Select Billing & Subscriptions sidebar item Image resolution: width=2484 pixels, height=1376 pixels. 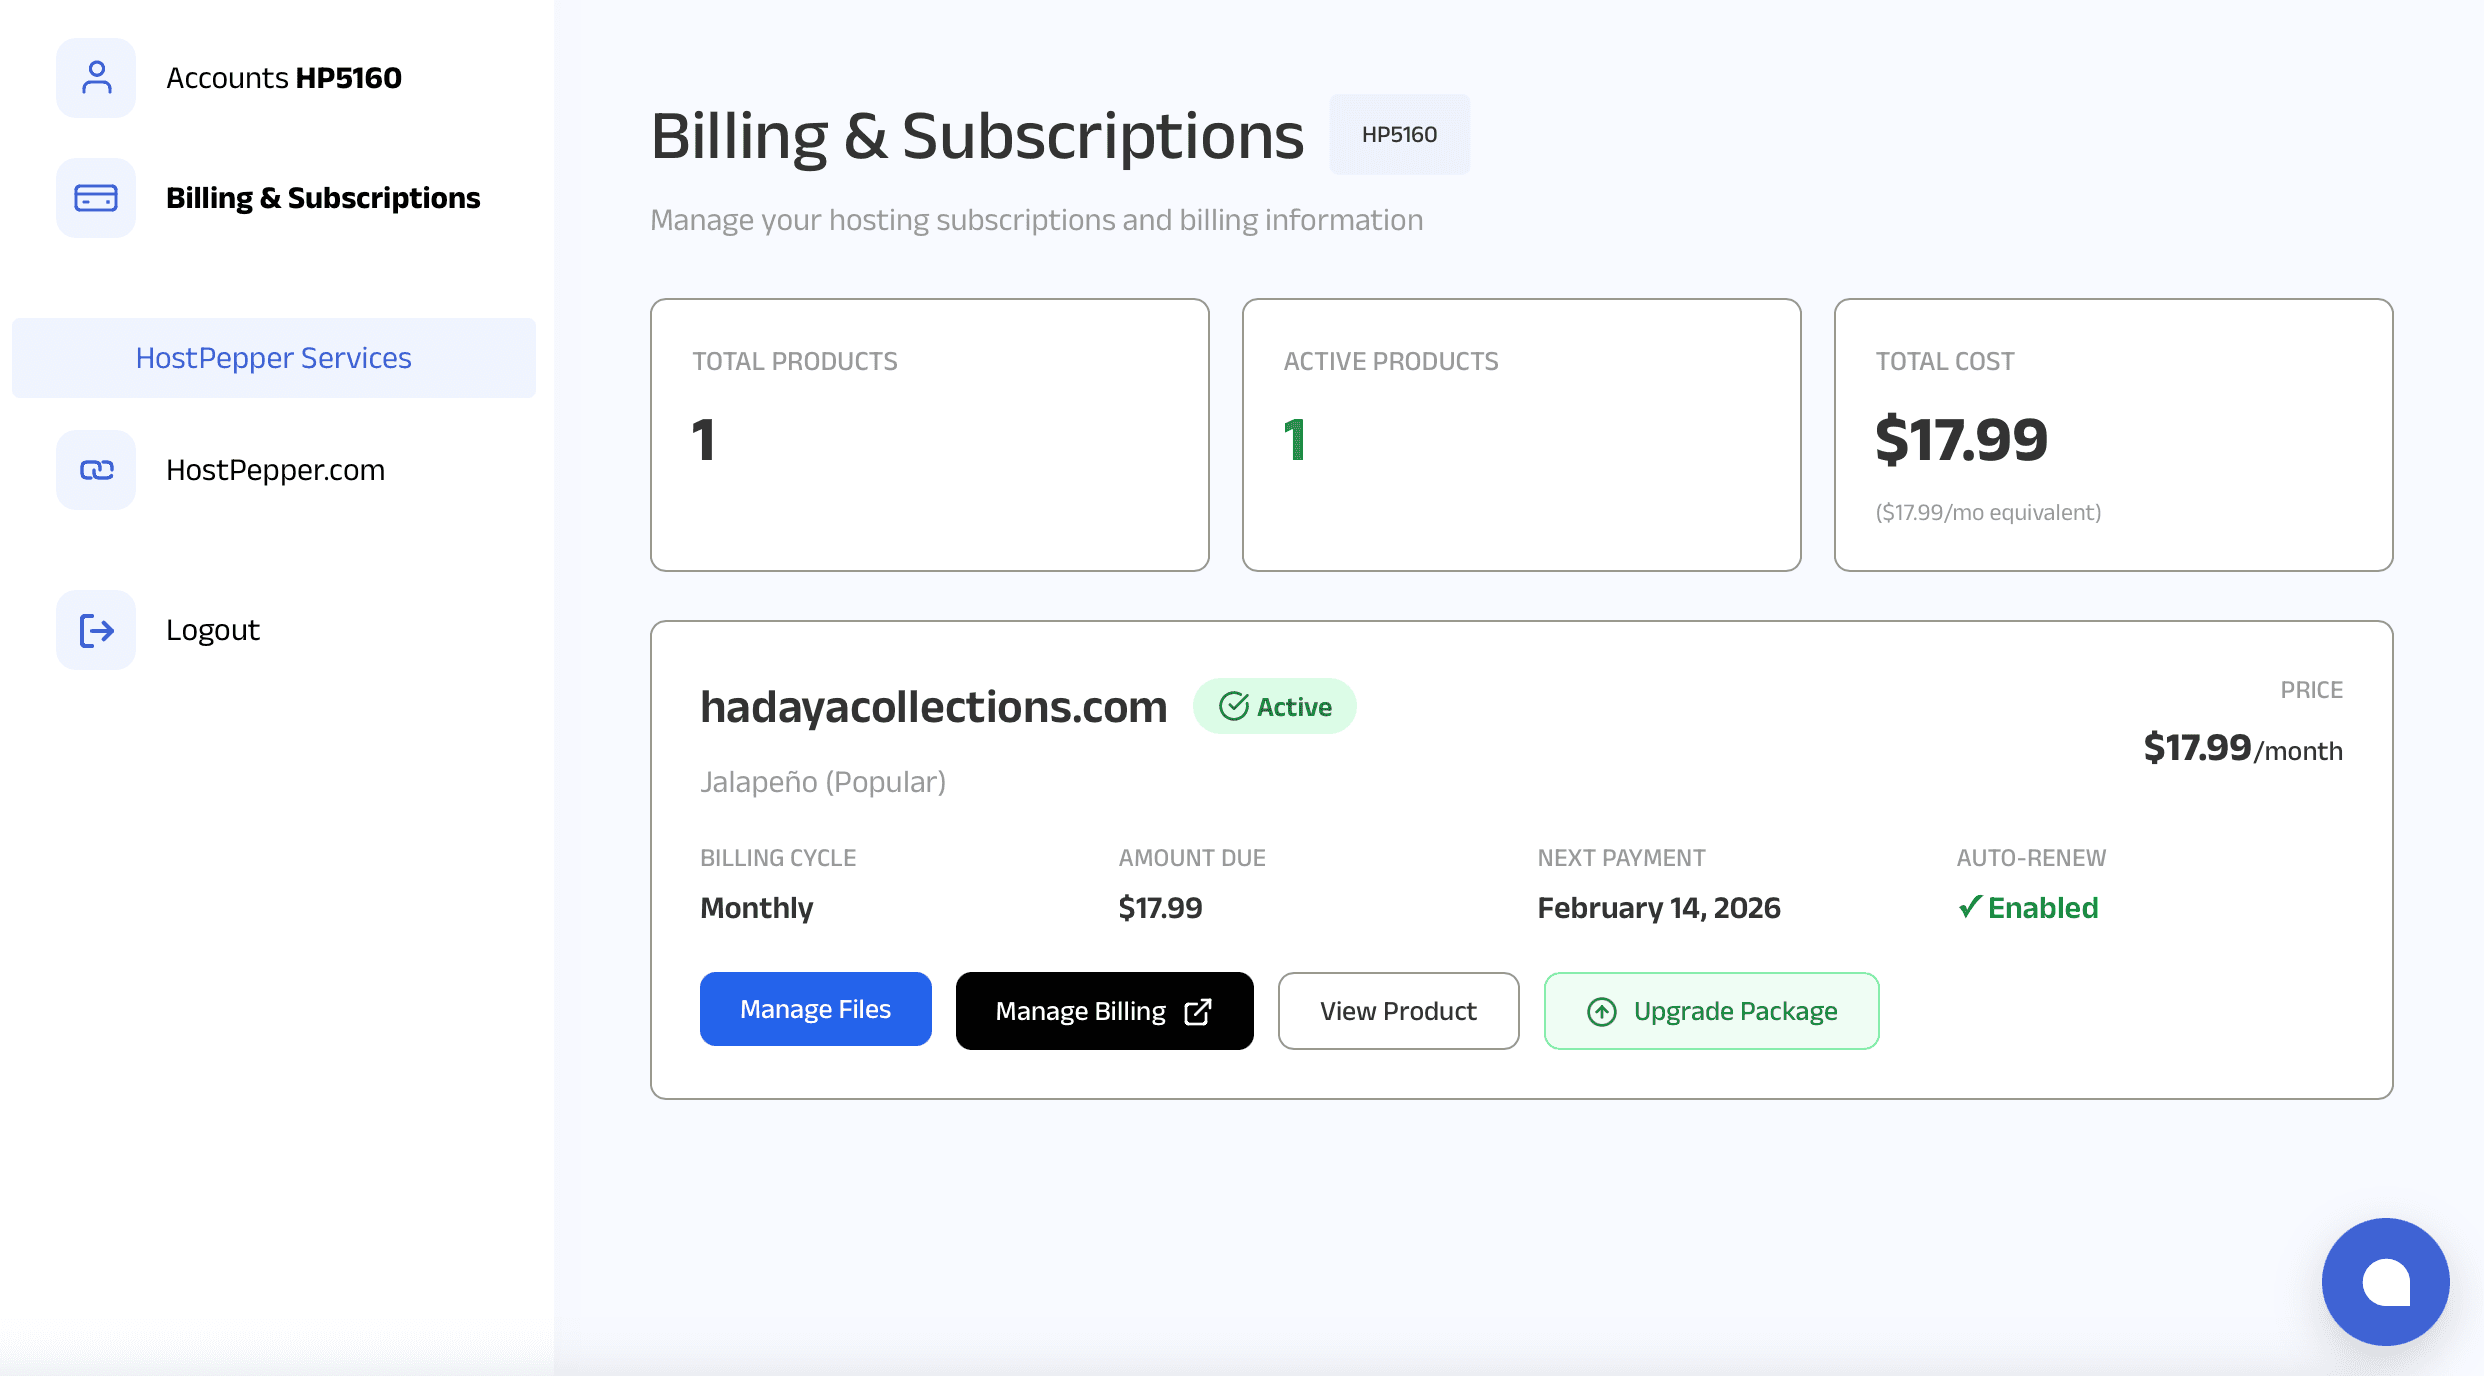click(x=323, y=198)
